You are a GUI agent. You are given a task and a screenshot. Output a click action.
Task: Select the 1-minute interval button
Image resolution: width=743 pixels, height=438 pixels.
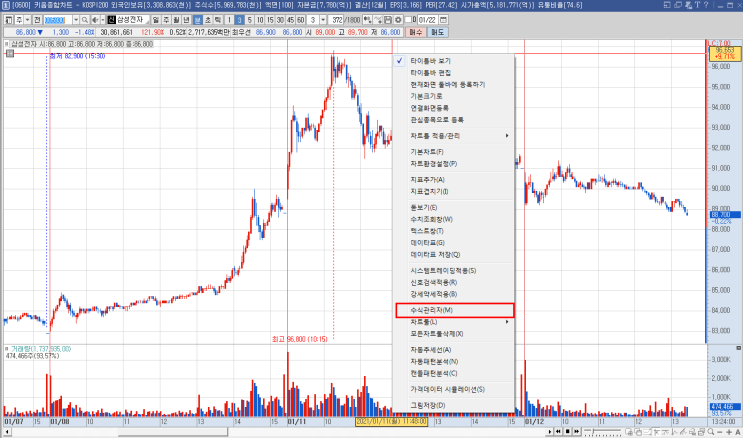pos(229,20)
